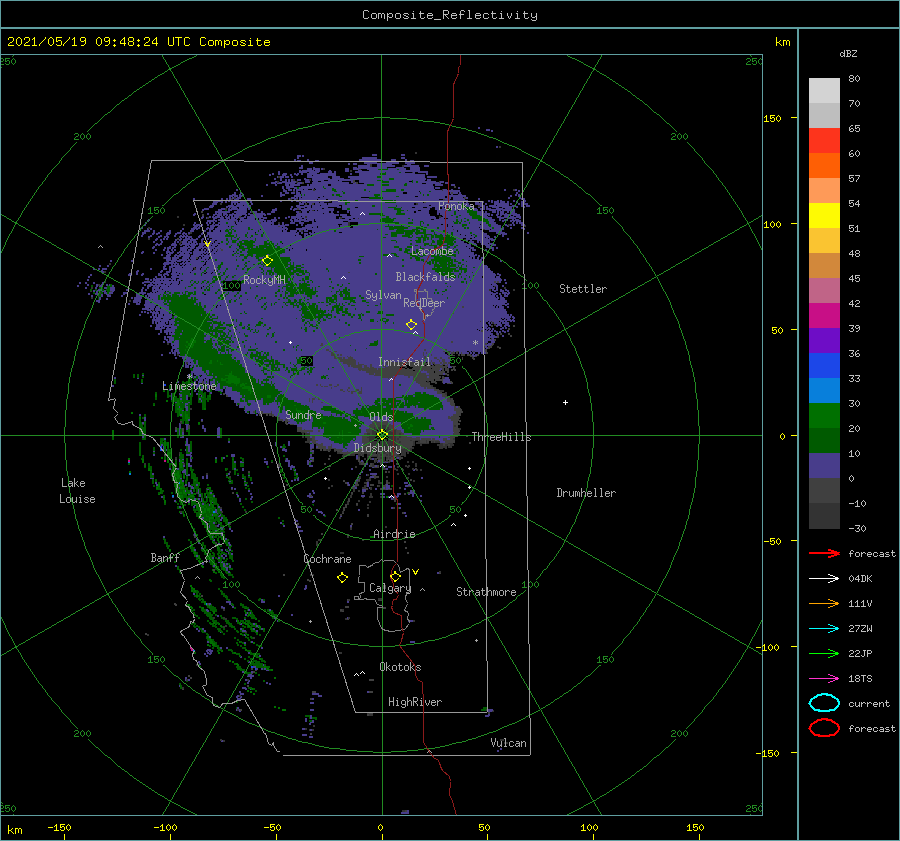Click the yellow radar-site marker above Didsbury
The height and width of the screenshot is (841, 900).
382,435
